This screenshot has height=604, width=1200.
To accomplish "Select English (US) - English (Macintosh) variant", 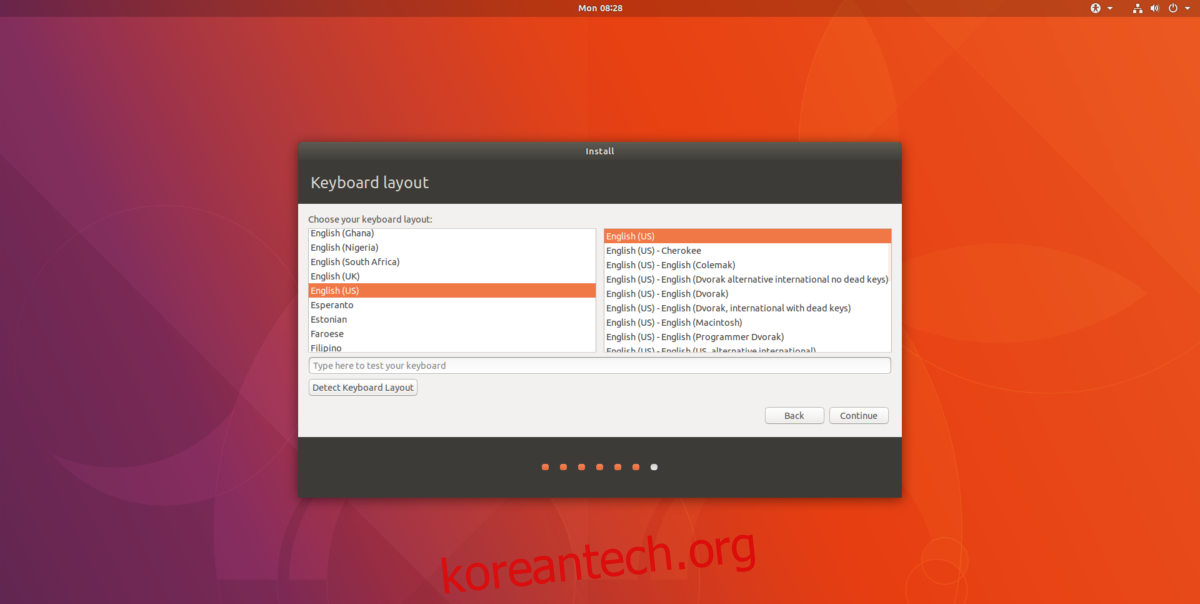I will (674, 323).
